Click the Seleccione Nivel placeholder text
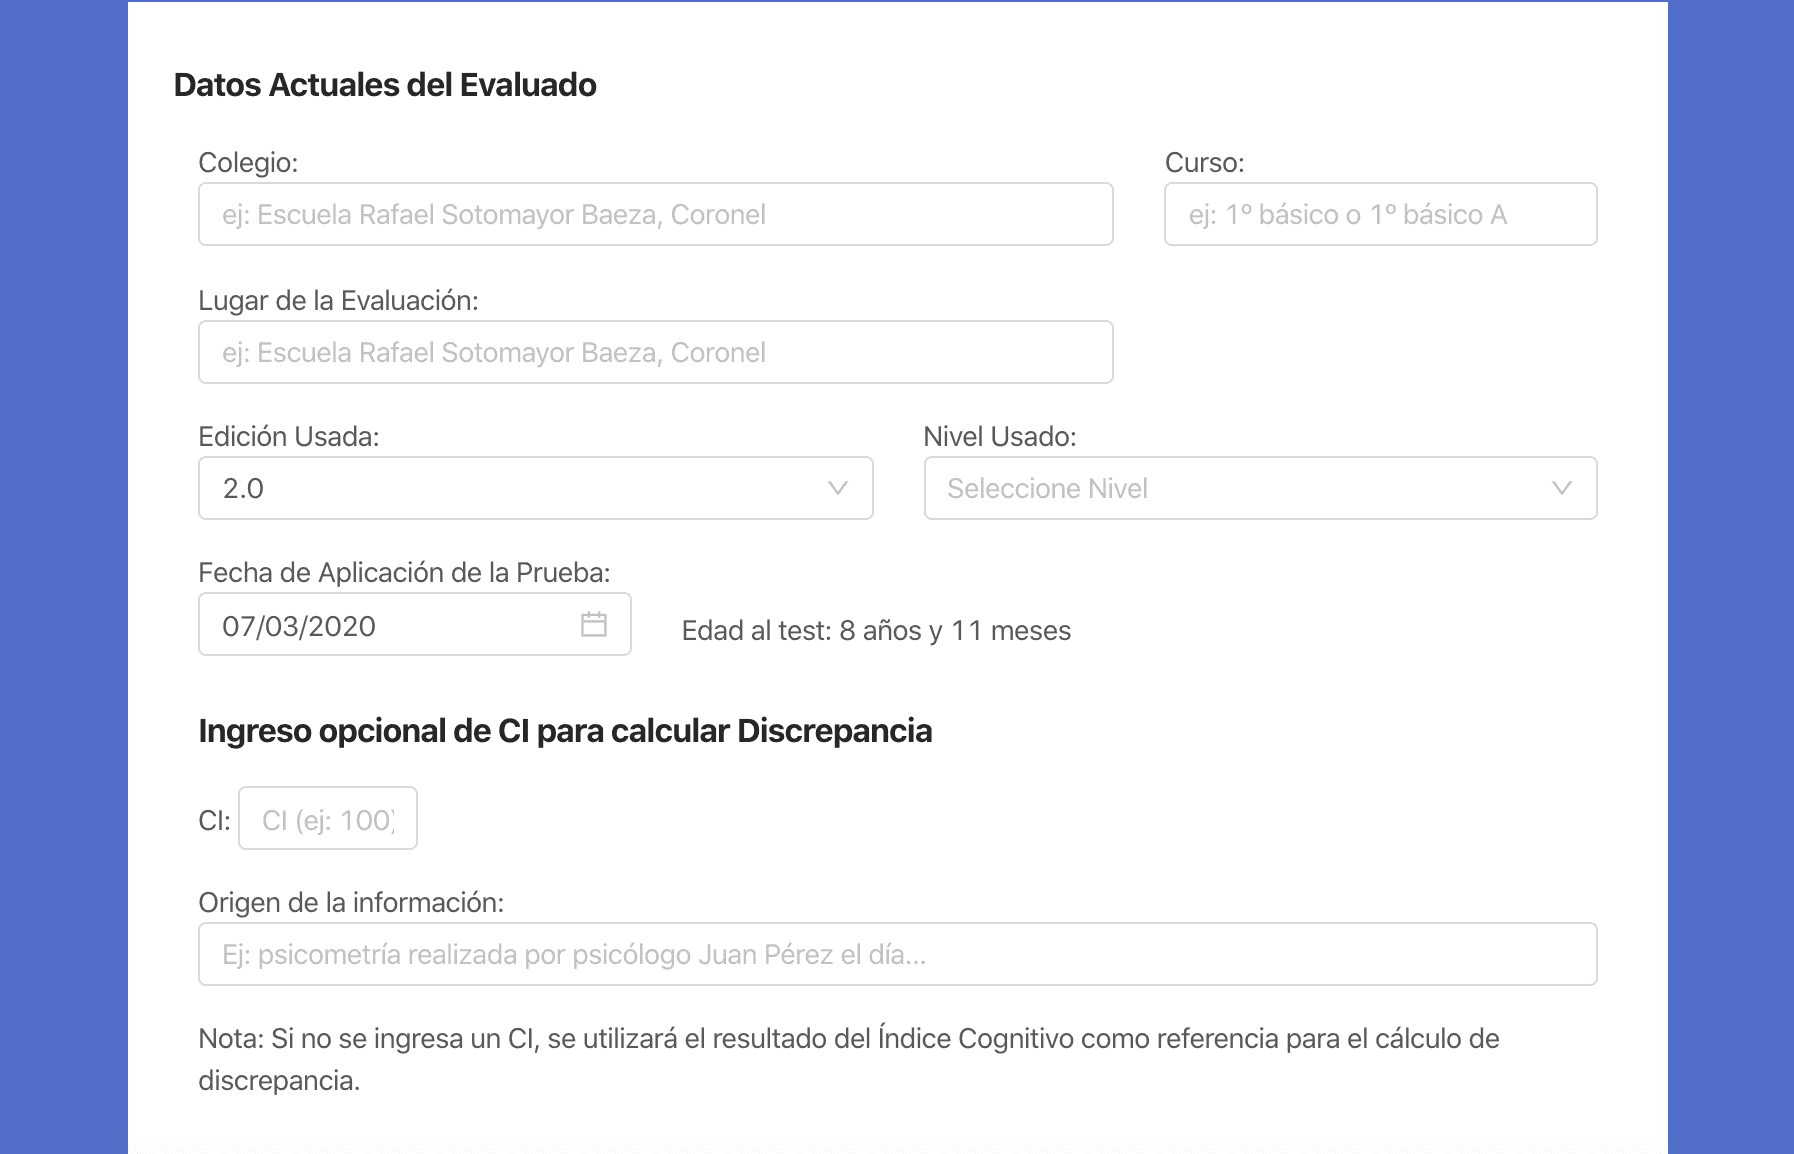 1047,489
